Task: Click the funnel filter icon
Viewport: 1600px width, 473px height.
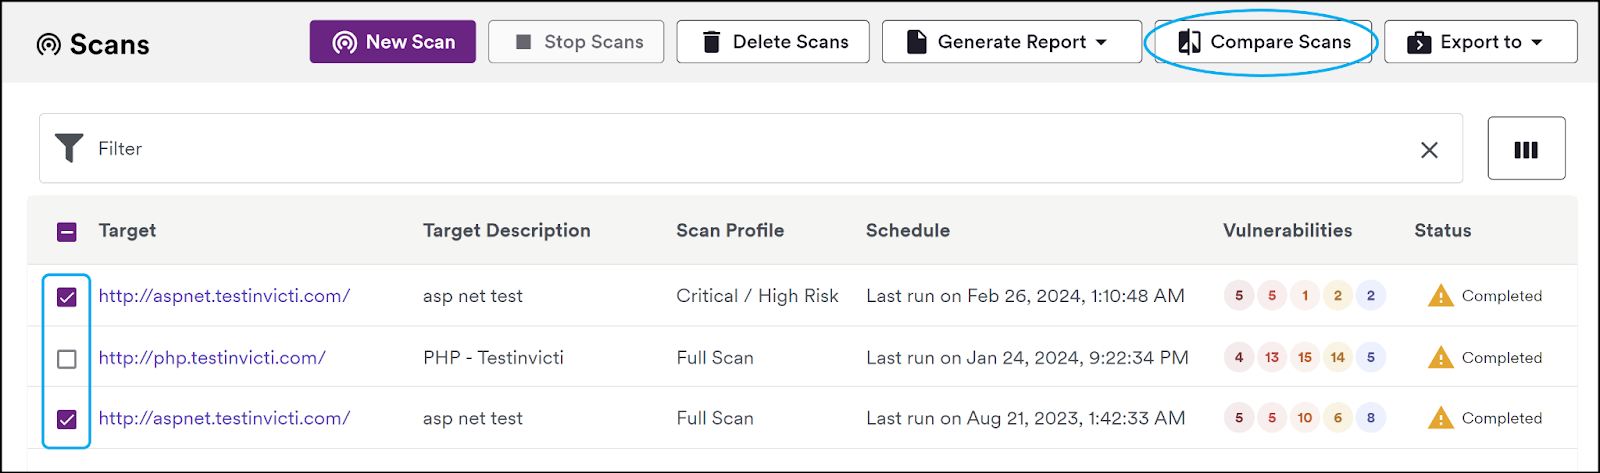Action: tap(69, 148)
